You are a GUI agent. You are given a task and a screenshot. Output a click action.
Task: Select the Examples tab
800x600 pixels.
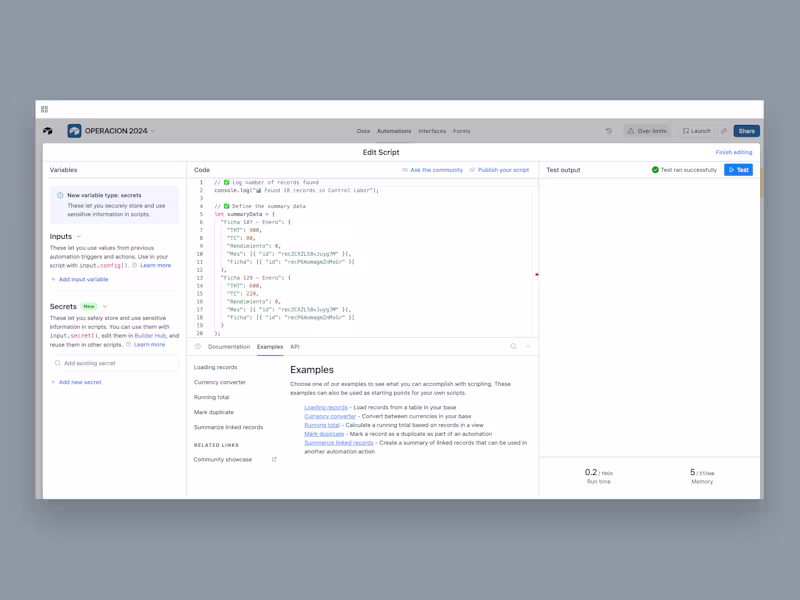click(x=270, y=346)
